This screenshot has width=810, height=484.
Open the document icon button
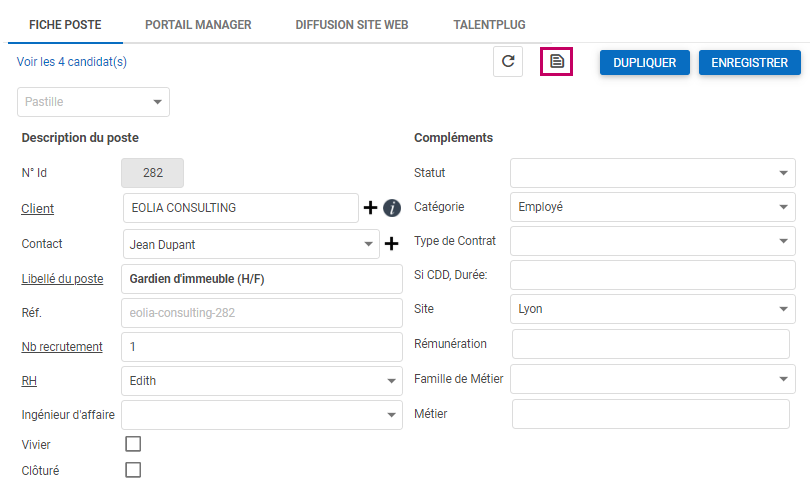coord(557,62)
